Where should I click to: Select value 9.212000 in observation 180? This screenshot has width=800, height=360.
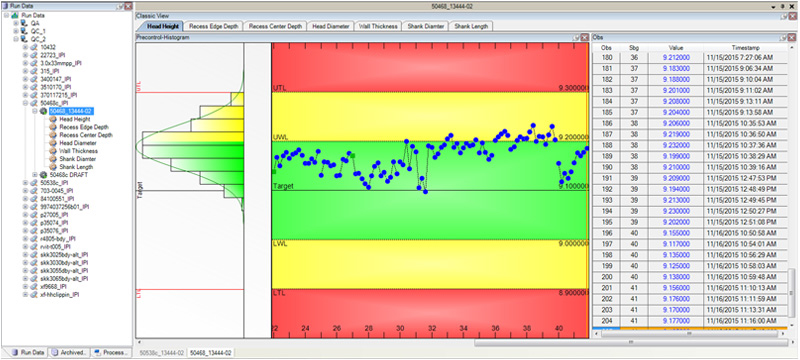point(676,57)
